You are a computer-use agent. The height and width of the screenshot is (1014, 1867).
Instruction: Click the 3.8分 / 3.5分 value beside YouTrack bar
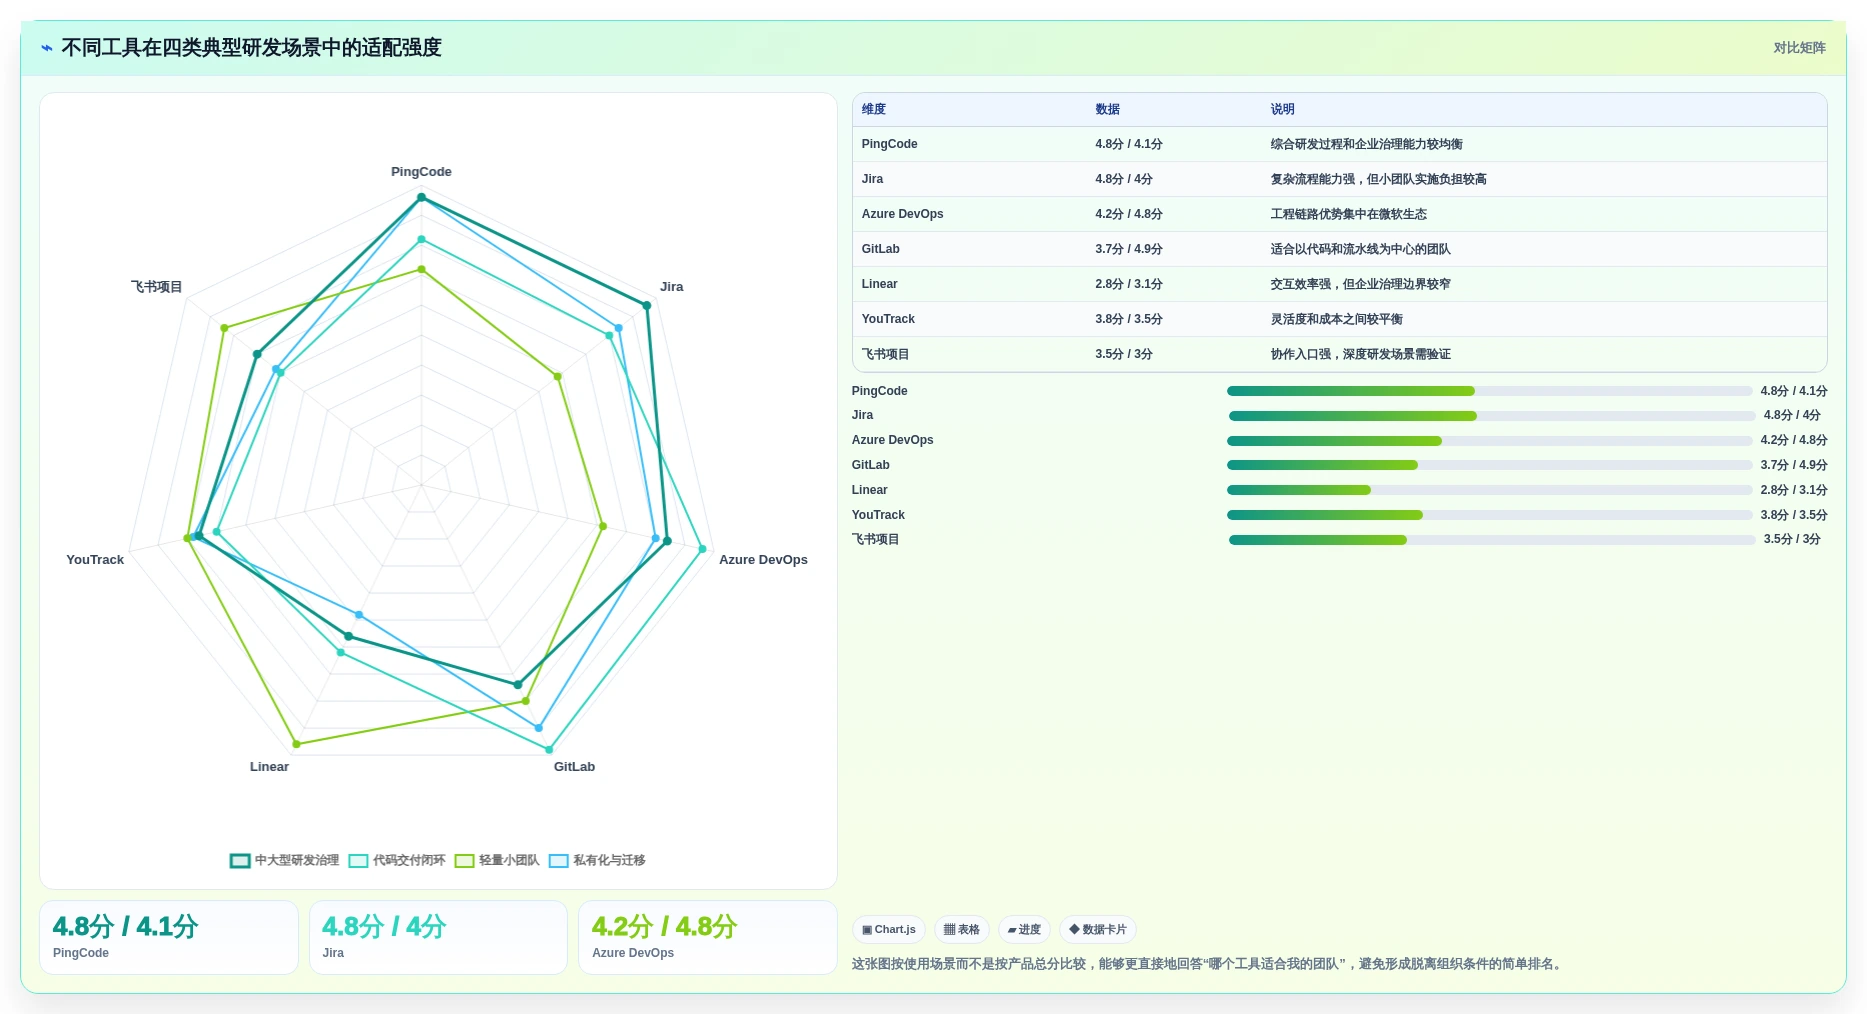(x=1793, y=515)
